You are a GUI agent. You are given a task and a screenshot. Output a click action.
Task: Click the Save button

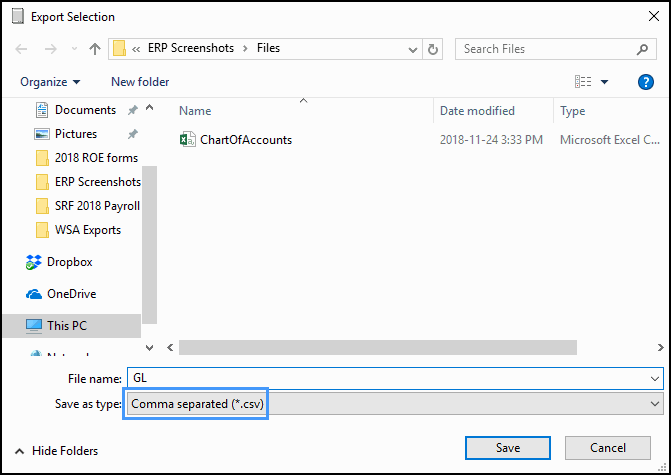coord(507,447)
